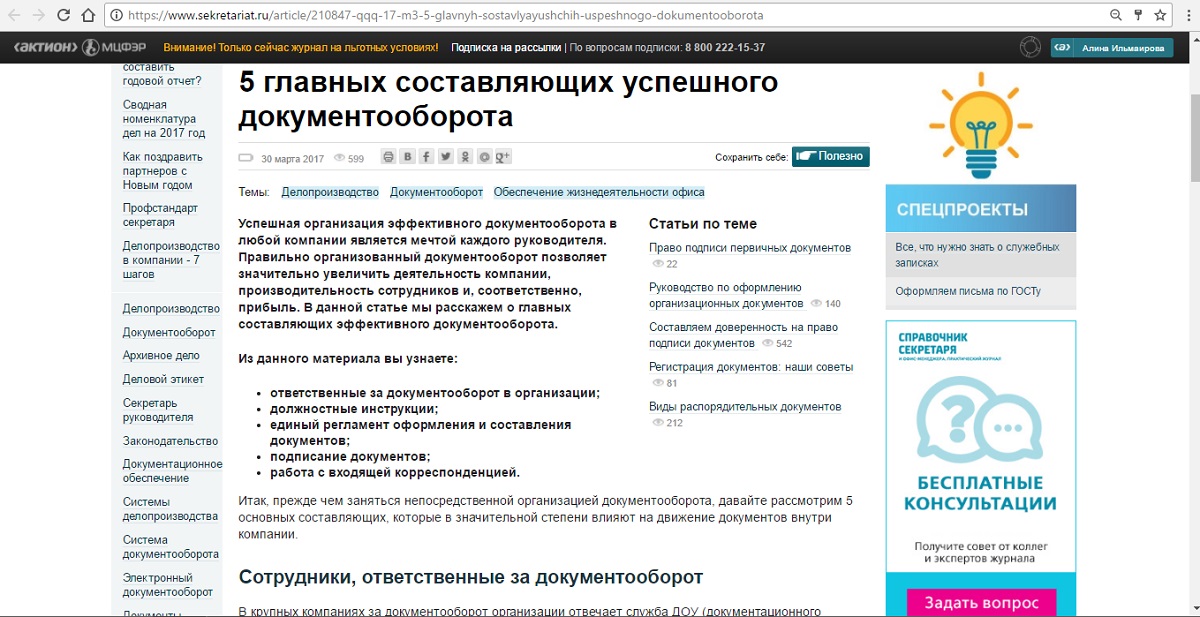Open the circular icon near user name
Viewport: 1200px width, 617px height.
click(x=1029, y=47)
